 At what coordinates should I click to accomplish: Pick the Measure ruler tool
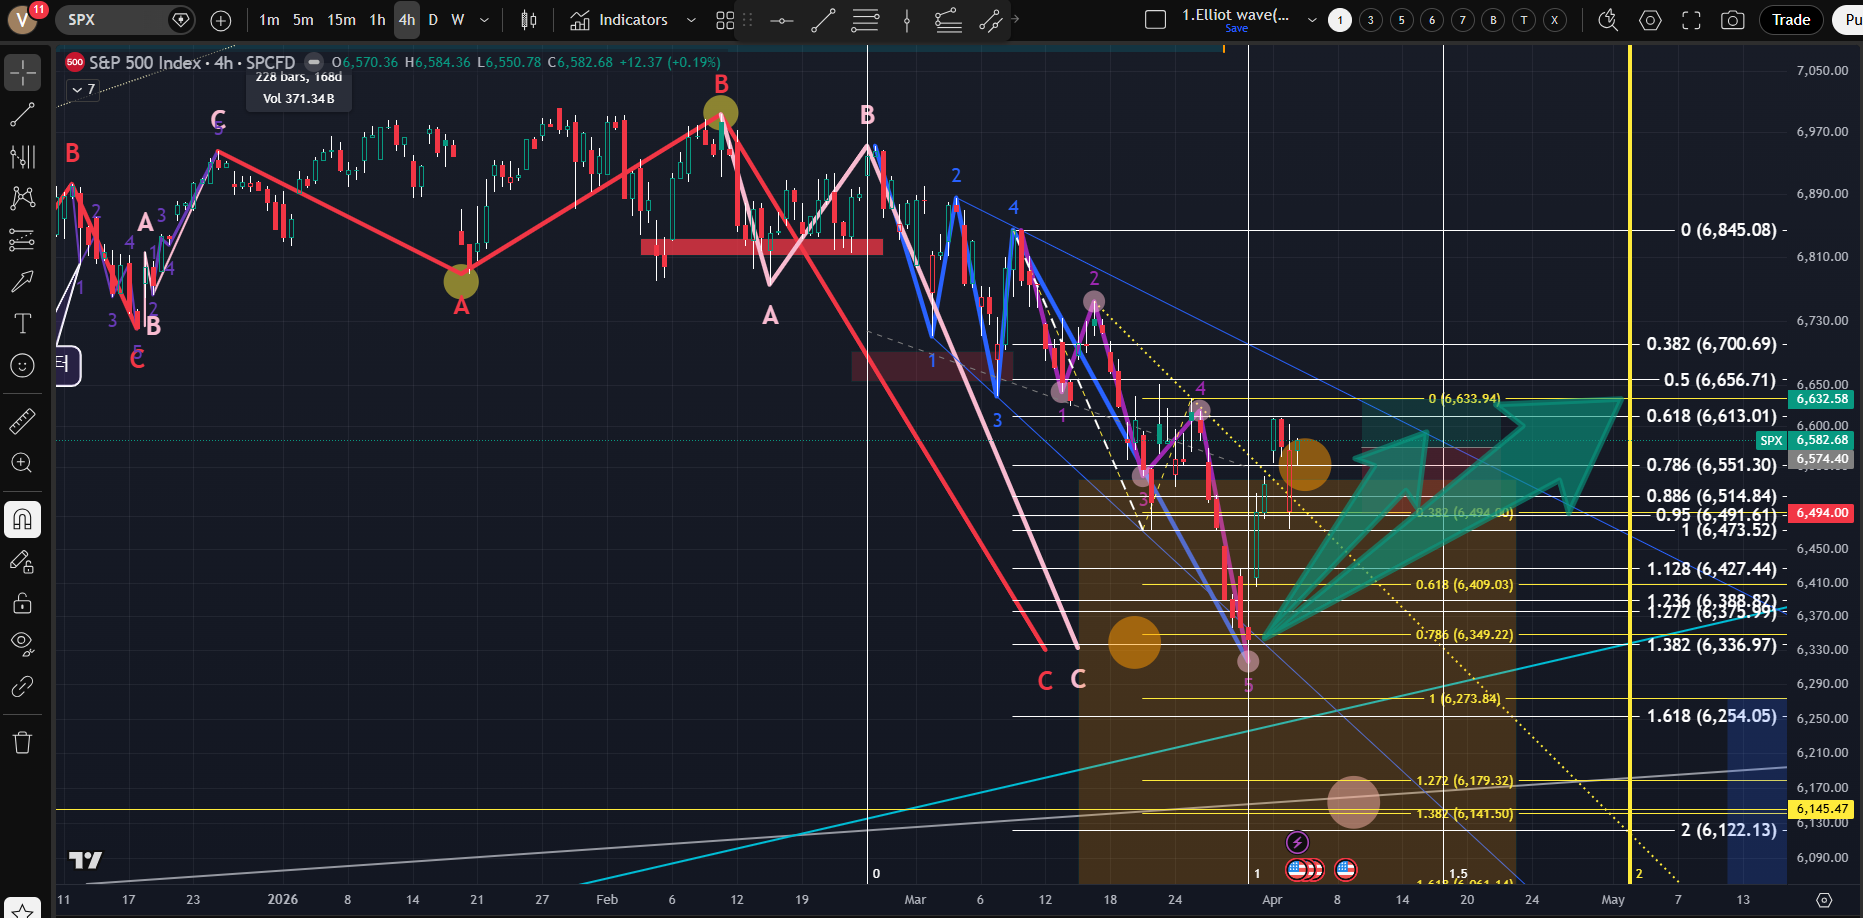[22, 422]
